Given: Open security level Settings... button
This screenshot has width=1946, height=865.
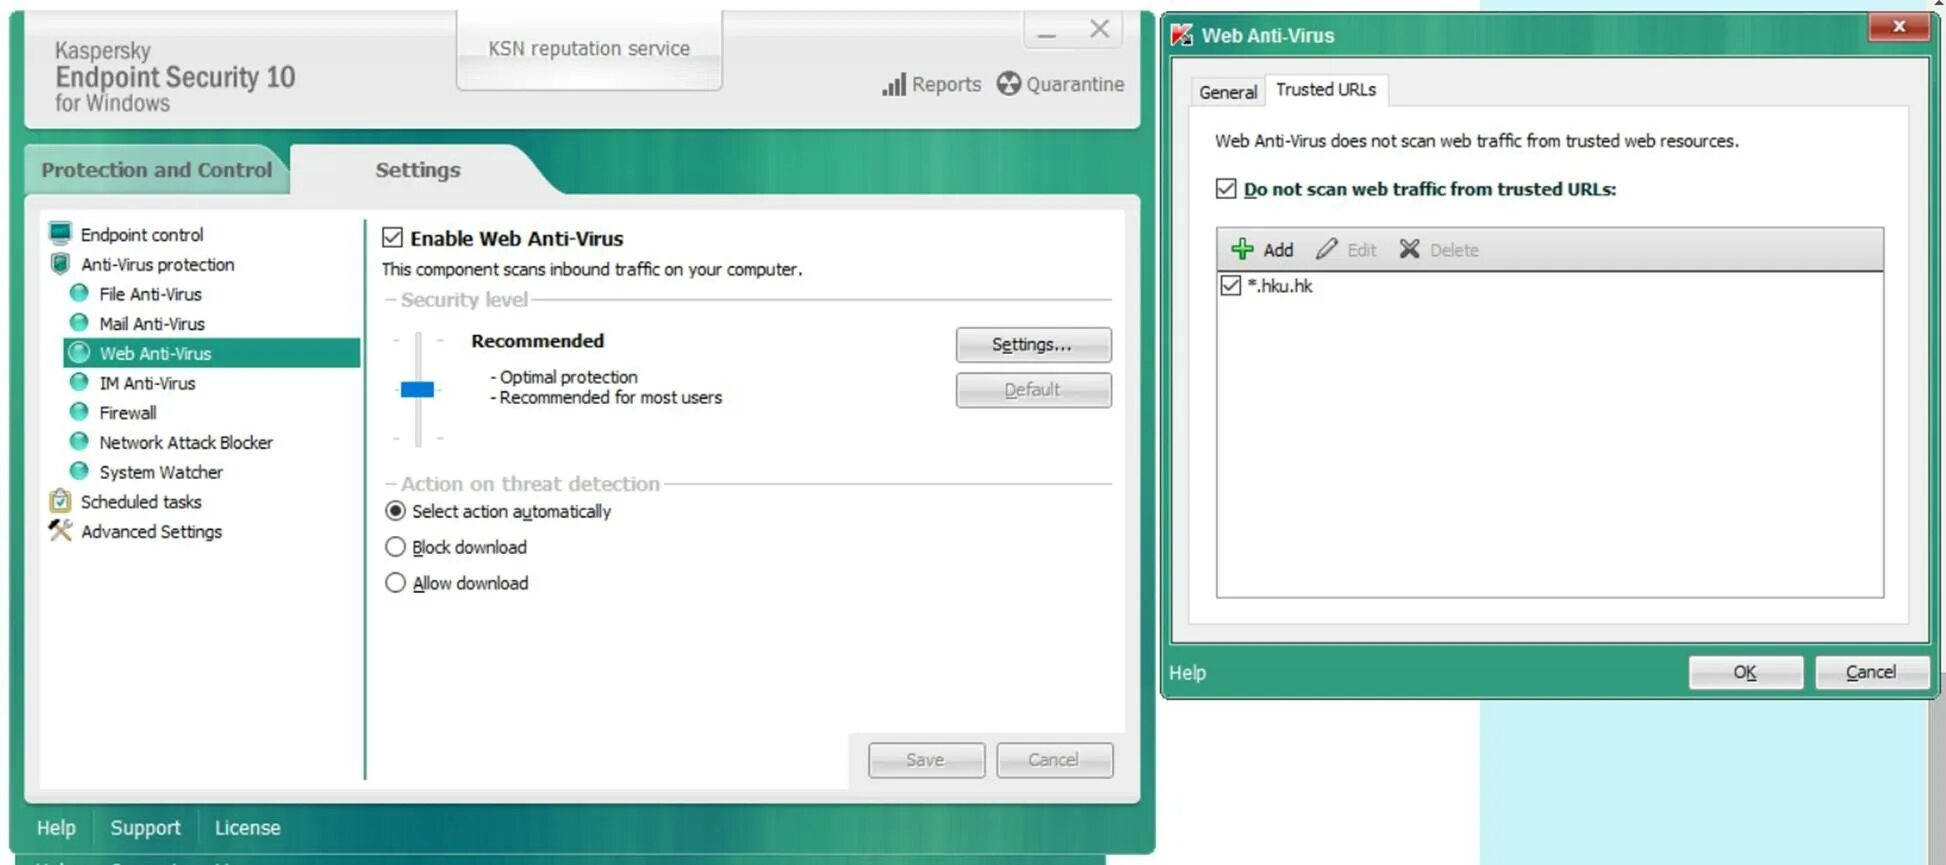Looking at the screenshot, I should [1033, 345].
